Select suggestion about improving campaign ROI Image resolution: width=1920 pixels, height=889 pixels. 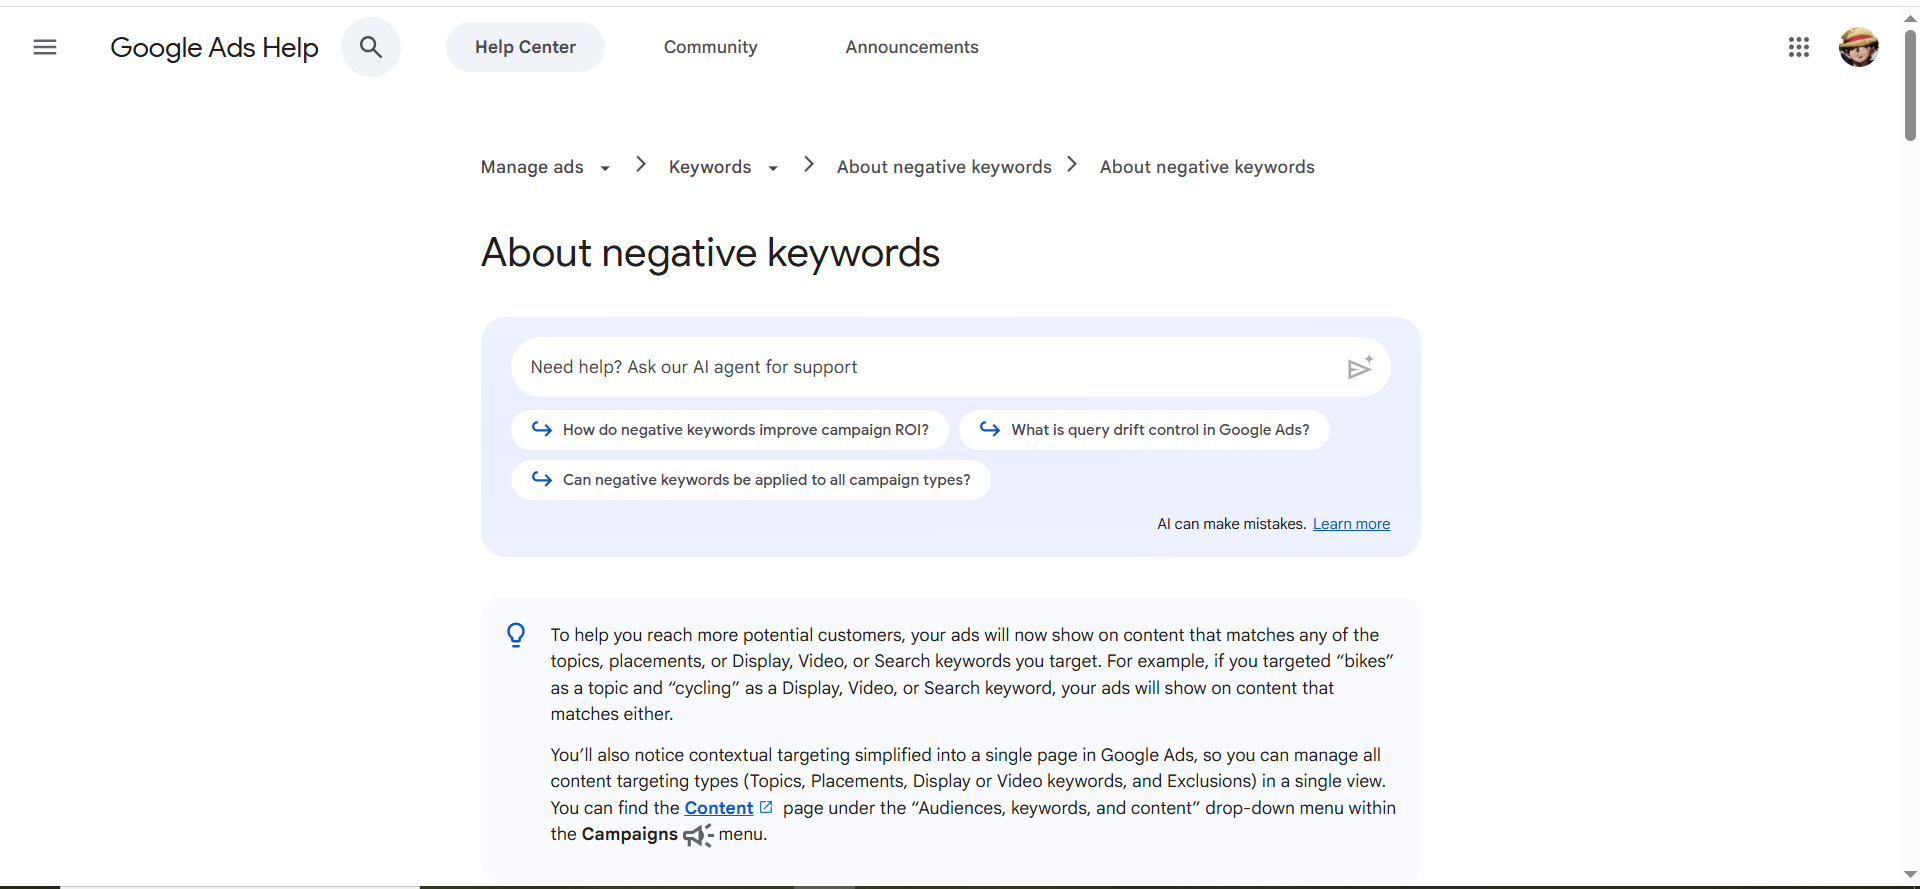click(730, 430)
